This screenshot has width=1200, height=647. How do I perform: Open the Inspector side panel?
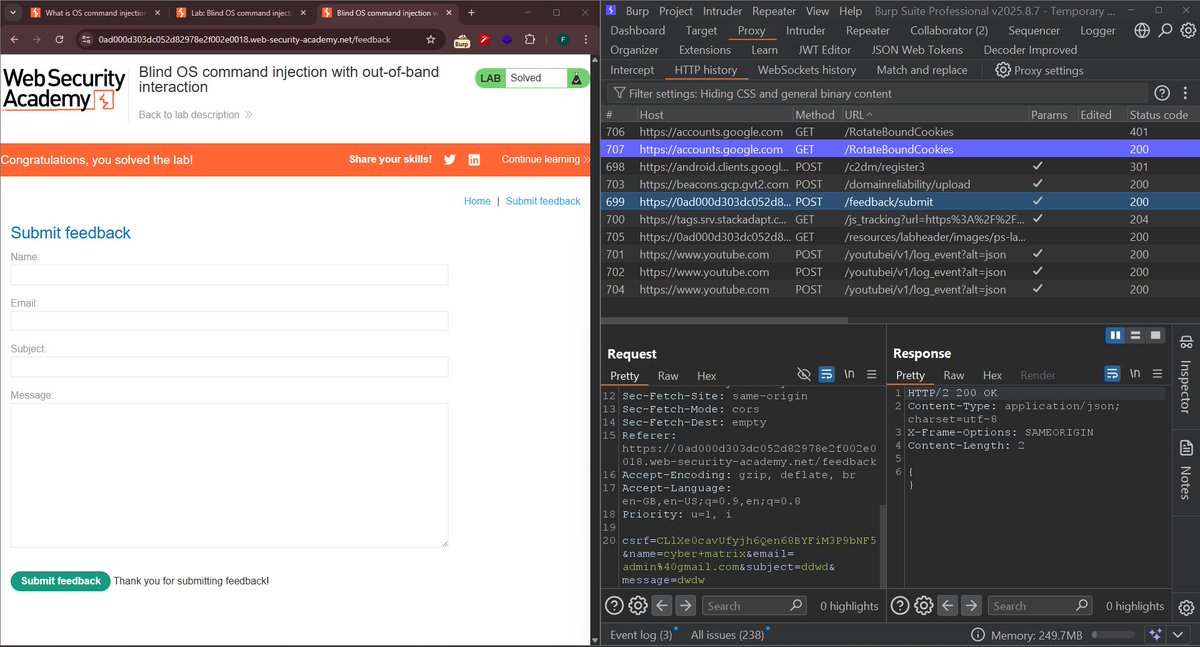1187,385
